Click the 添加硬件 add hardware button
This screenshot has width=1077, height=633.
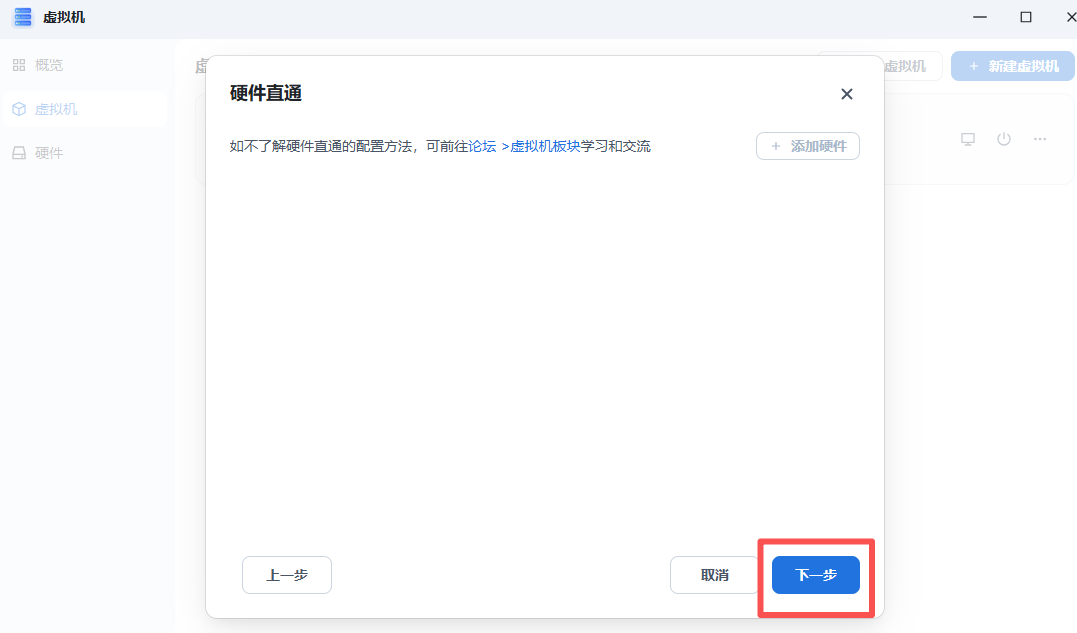pyautogui.click(x=808, y=146)
